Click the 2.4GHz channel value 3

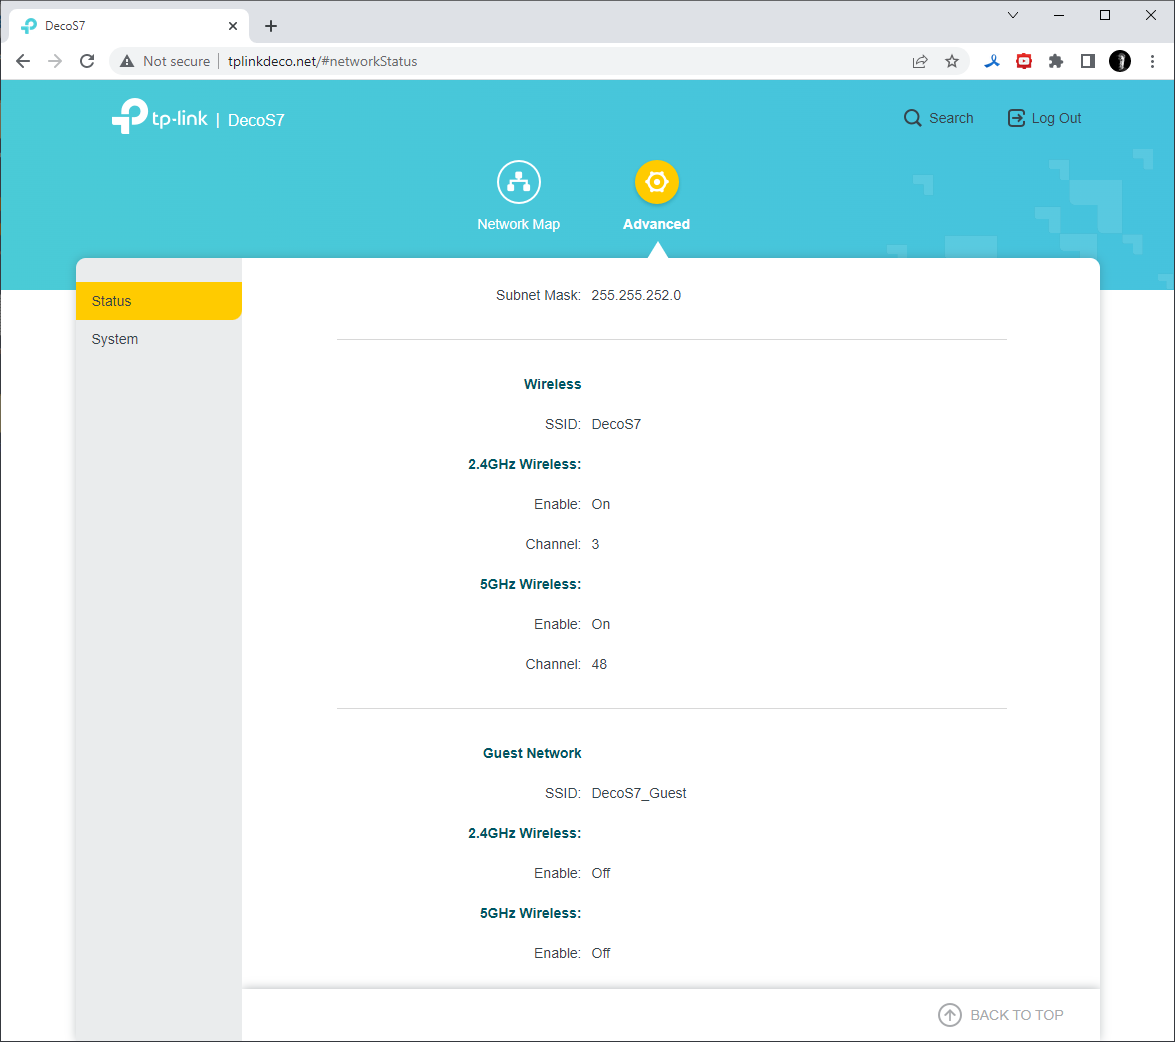coord(595,545)
